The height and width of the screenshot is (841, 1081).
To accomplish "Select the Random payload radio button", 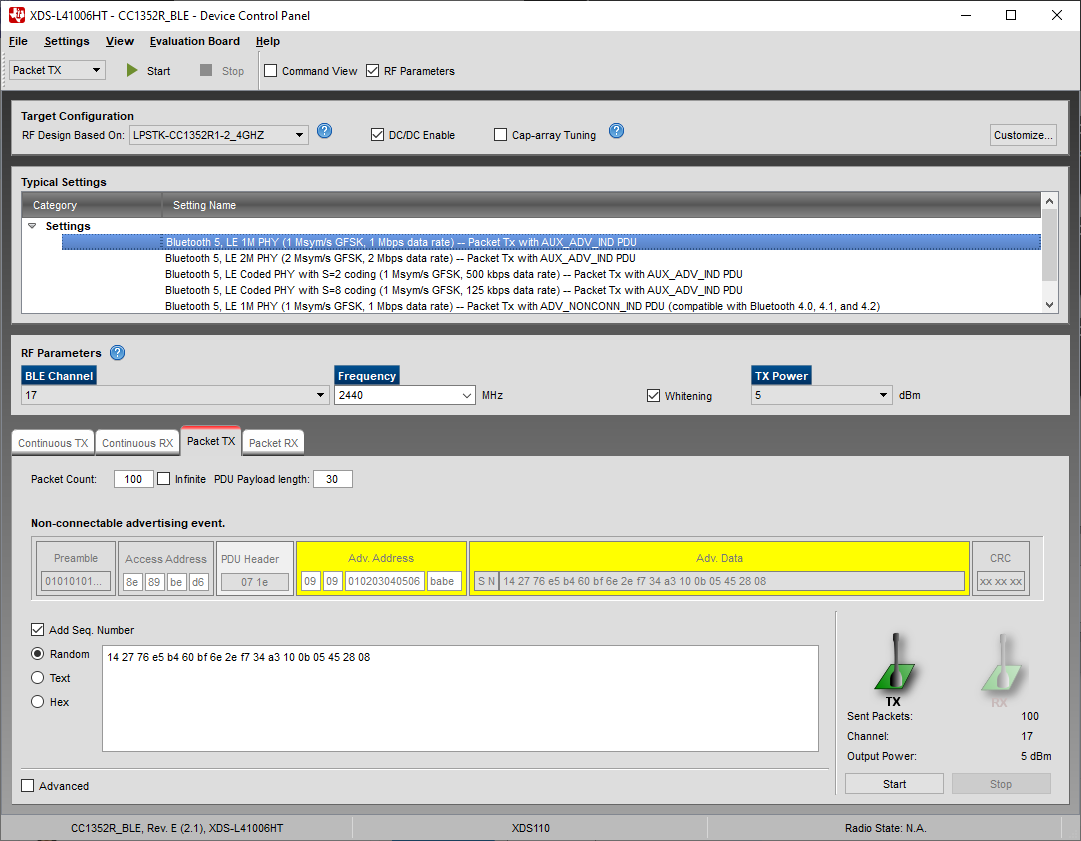I will click(x=38, y=653).
